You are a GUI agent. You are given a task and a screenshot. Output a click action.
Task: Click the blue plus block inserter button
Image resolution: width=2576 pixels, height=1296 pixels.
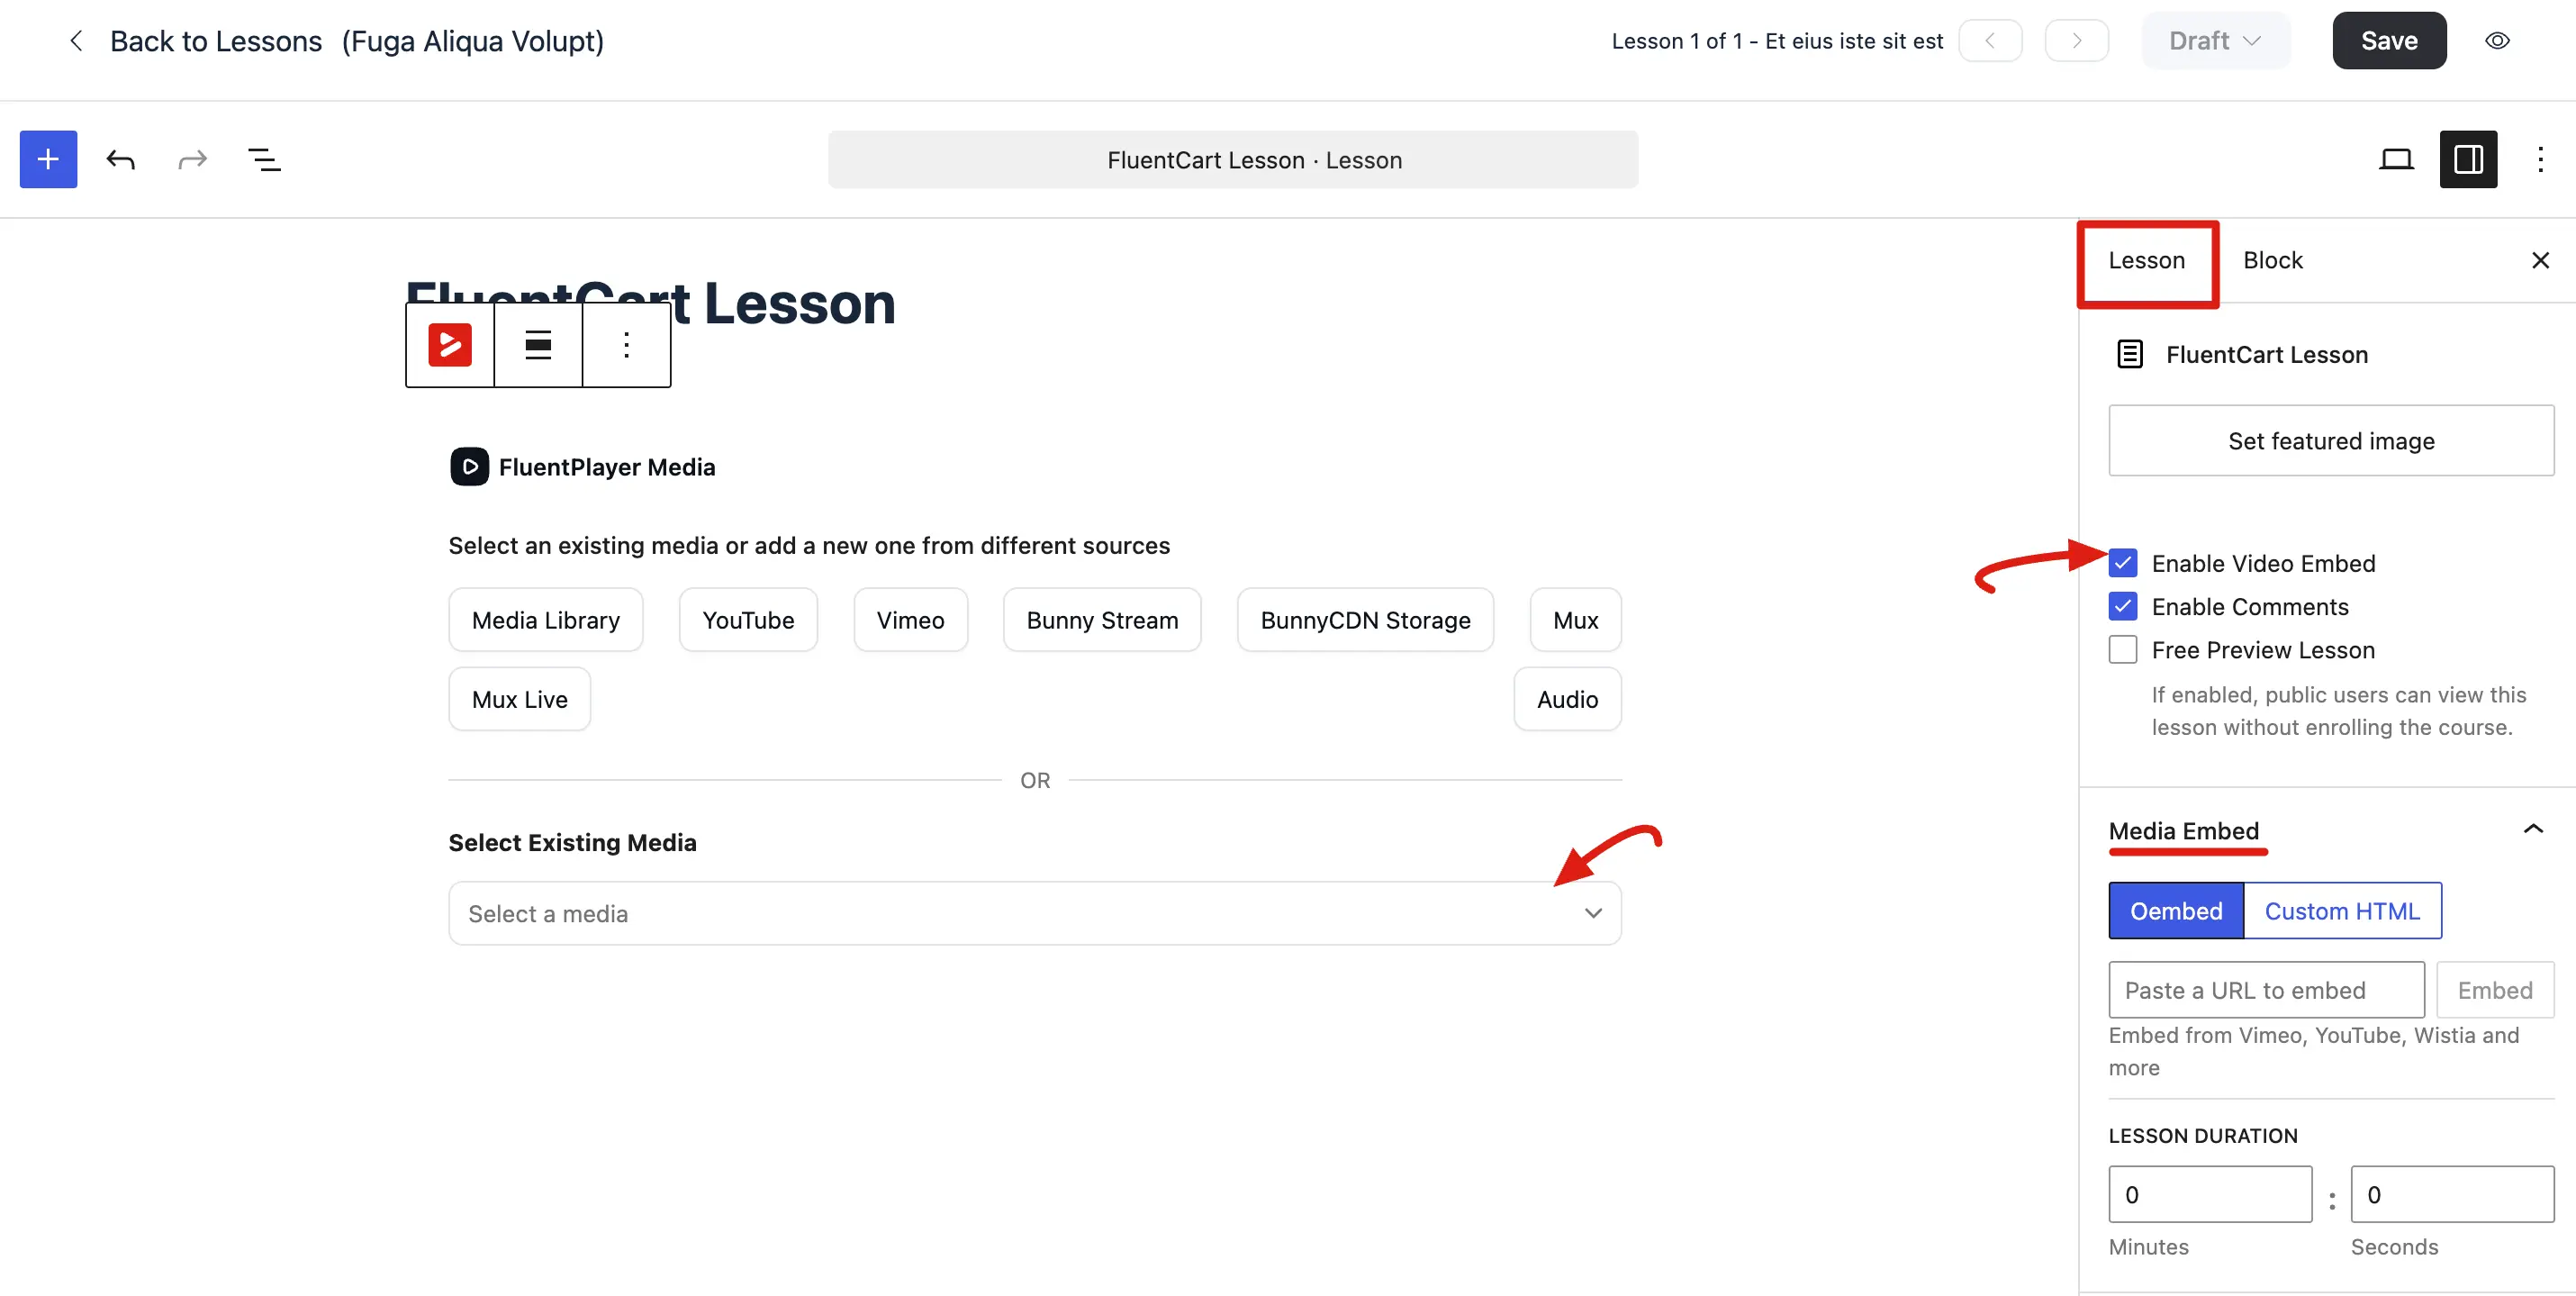[48, 159]
